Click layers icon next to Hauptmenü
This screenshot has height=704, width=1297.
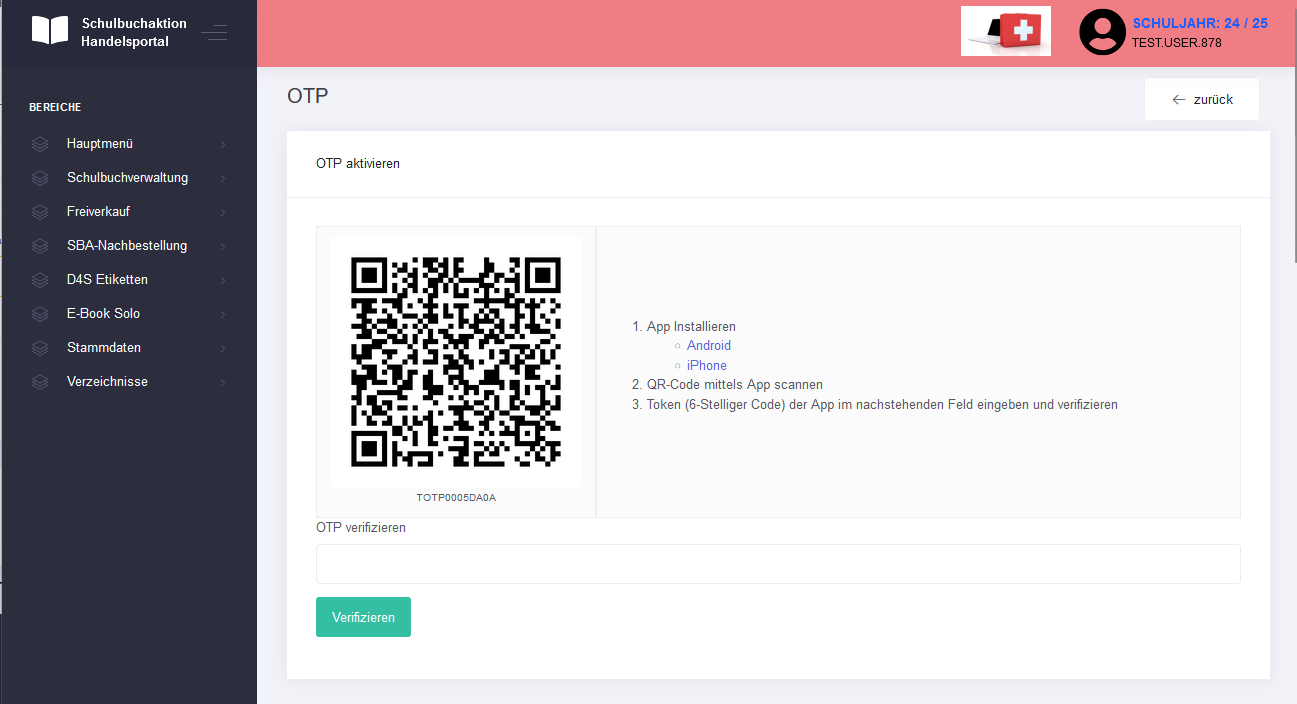pos(40,144)
